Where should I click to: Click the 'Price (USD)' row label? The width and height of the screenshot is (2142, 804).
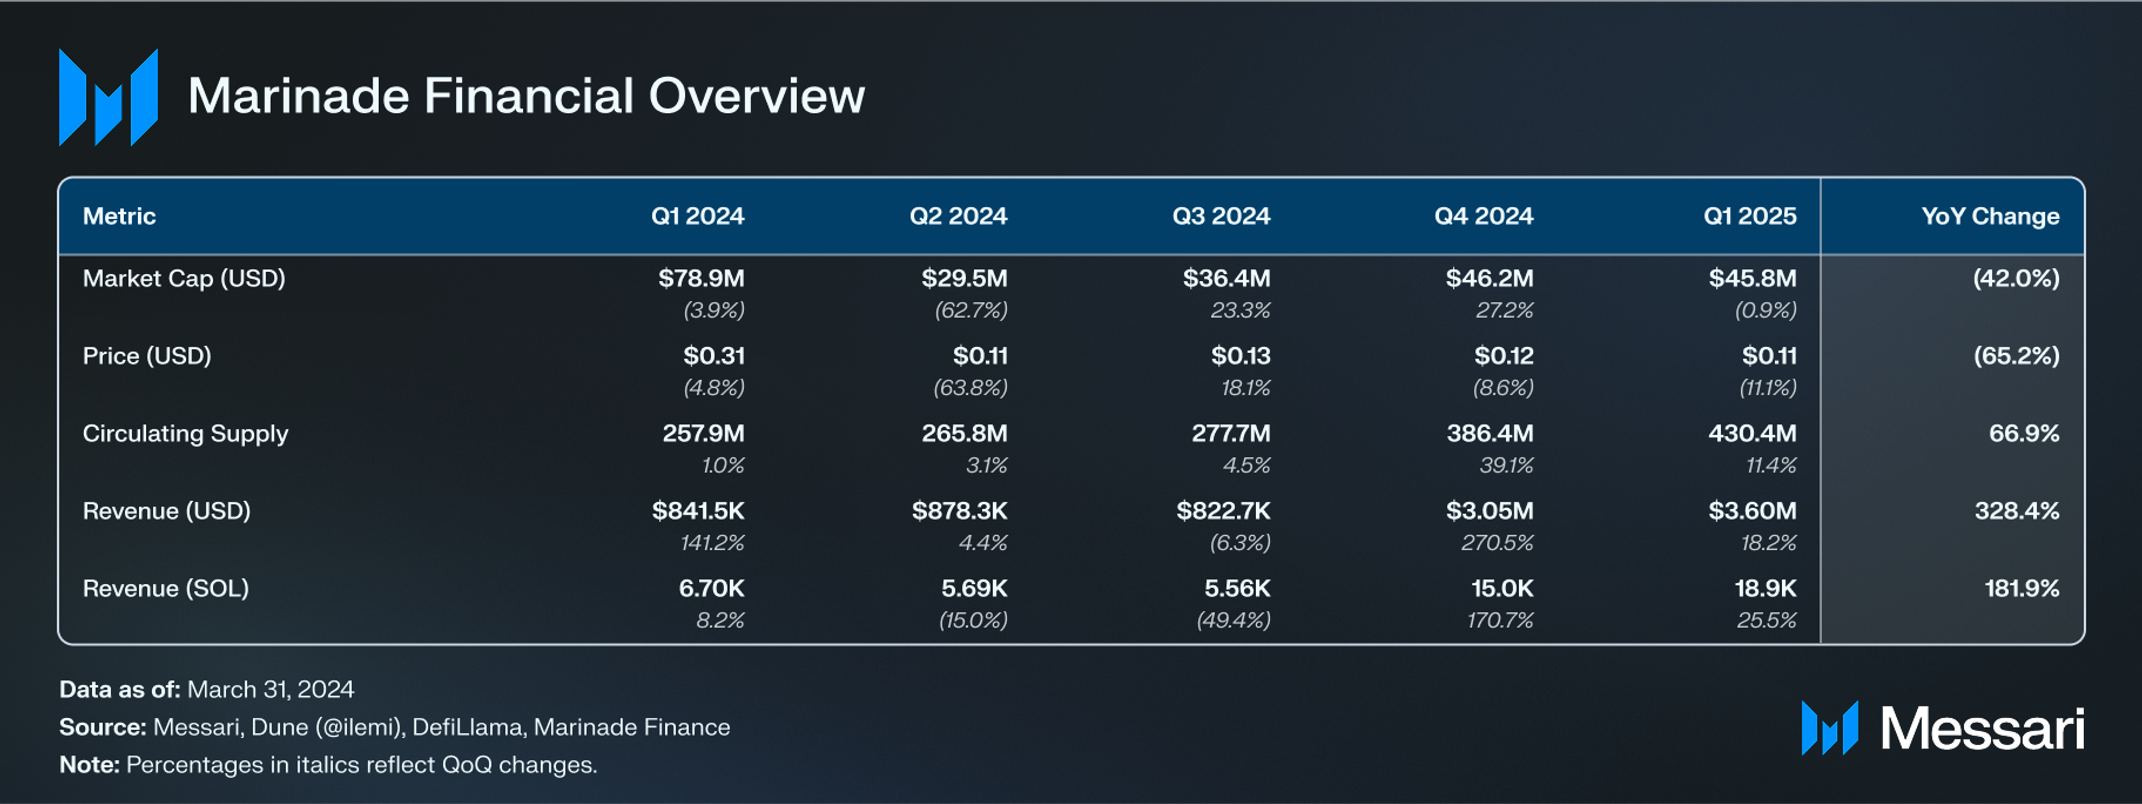[x=147, y=356]
